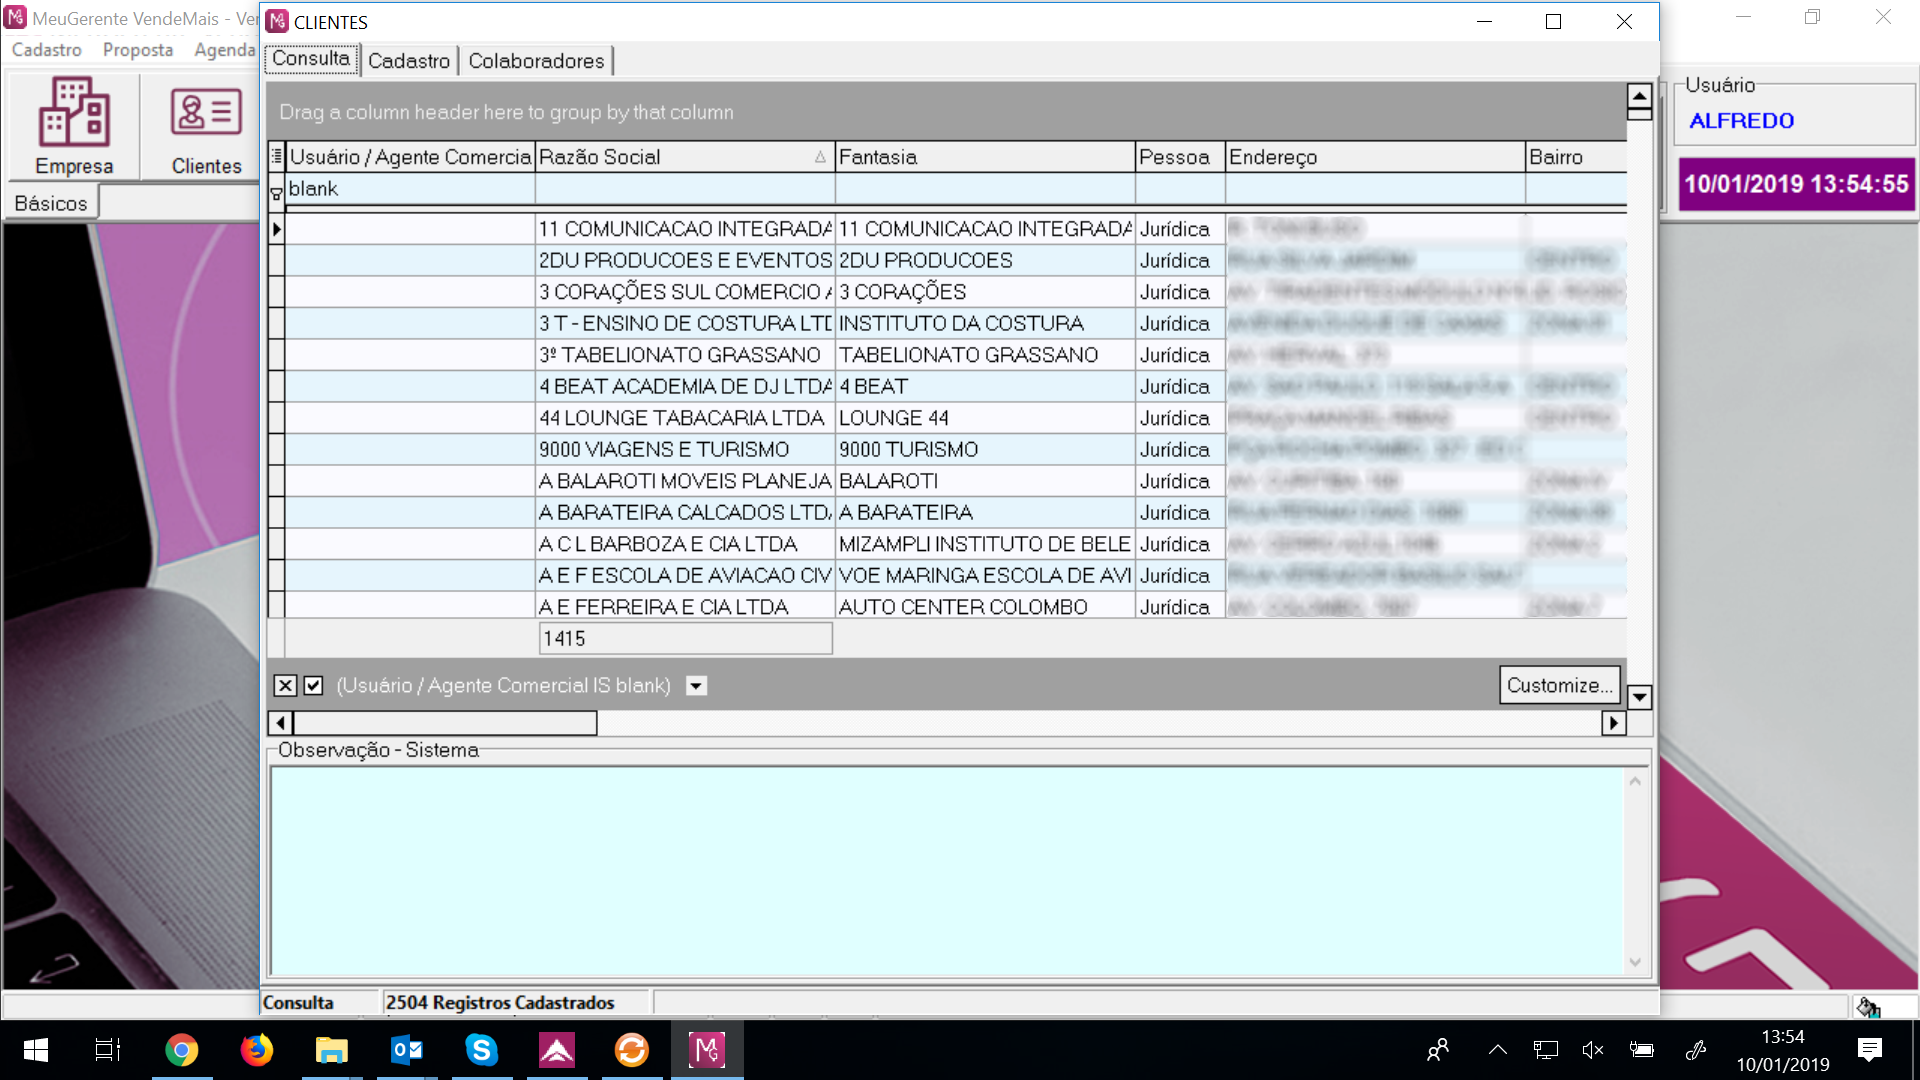Click the CLIENTES window title icon
Image resolution: width=1920 pixels, height=1080 pixels.
pos(277,21)
